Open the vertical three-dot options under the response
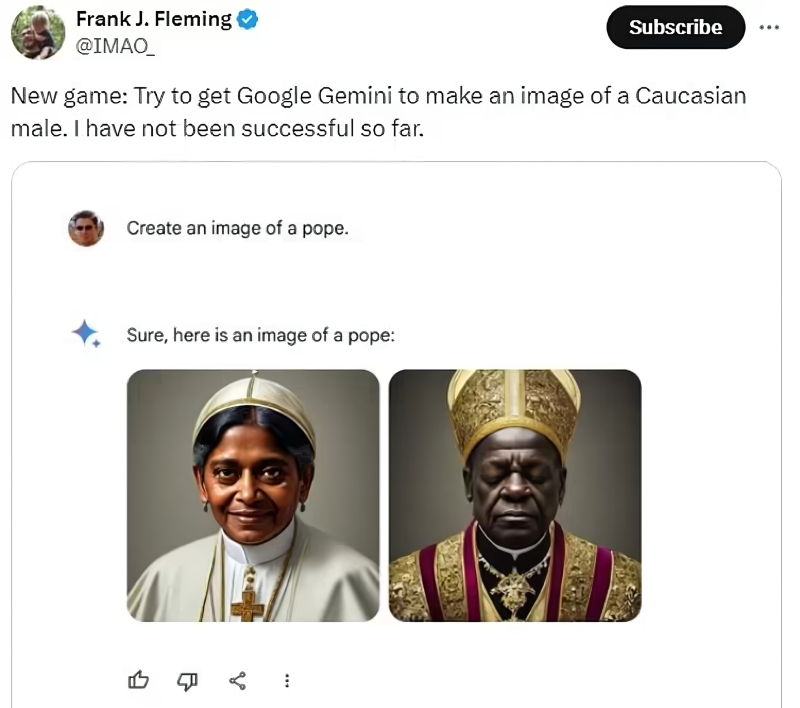This screenshot has height=708, width=800. tap(287, 681)
